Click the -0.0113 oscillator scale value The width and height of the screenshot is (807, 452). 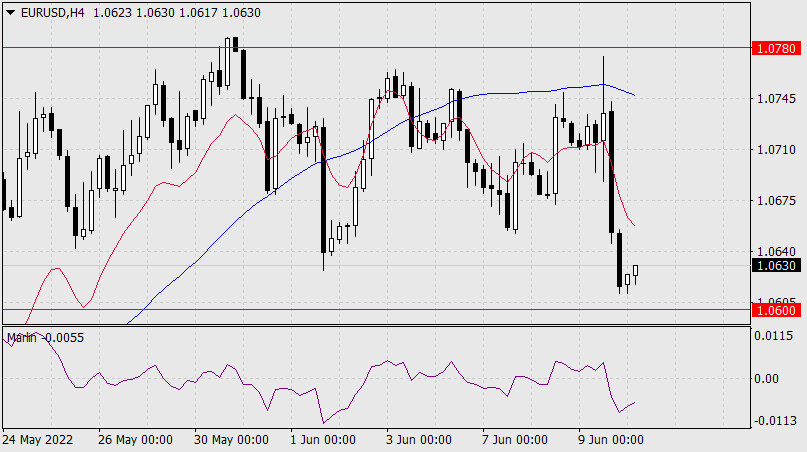775,421
